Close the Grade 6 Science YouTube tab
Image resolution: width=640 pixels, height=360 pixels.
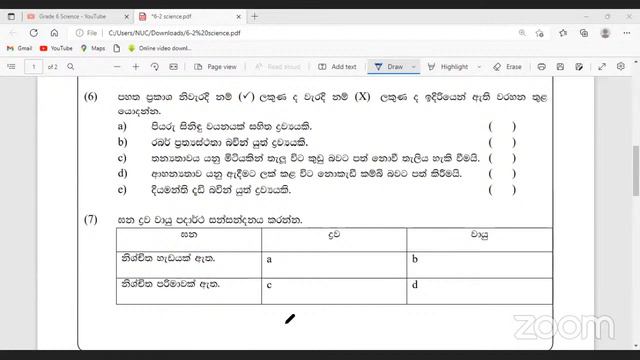(x=127, y=17)
